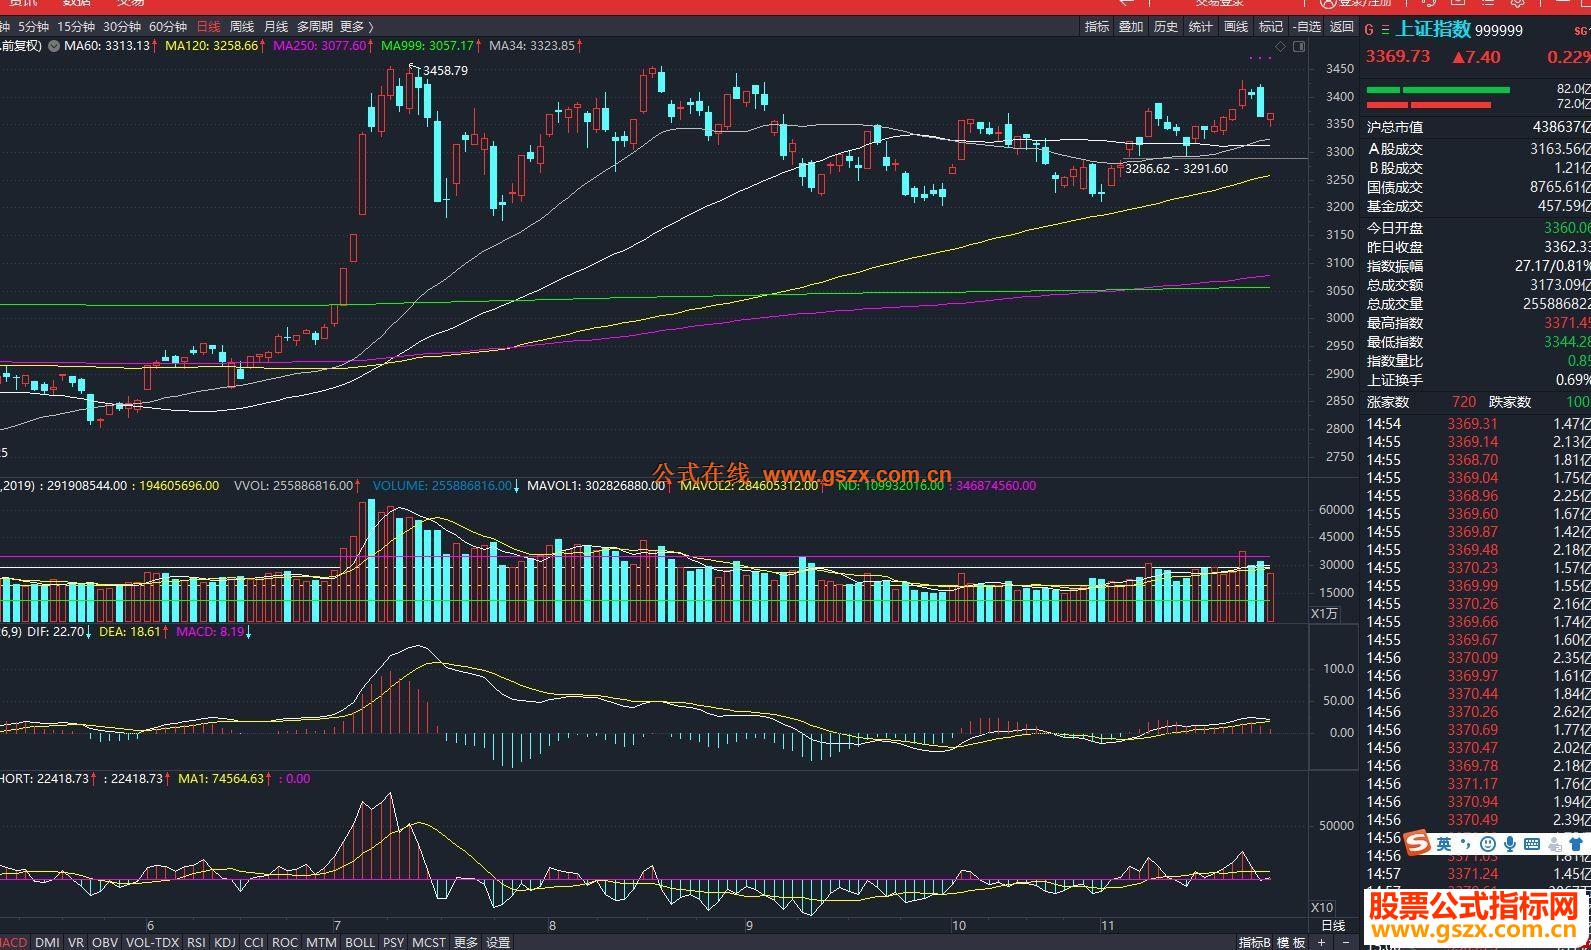The image size is (1591, 950).
Task: Select the VR indicator tab
Action: [76, 942]
